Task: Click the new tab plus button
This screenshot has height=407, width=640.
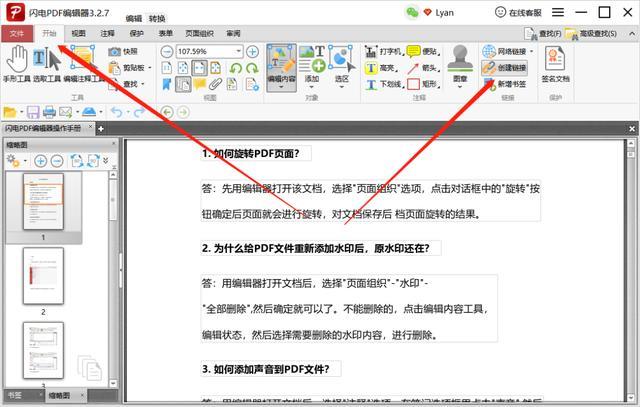Action: (100, 129)
